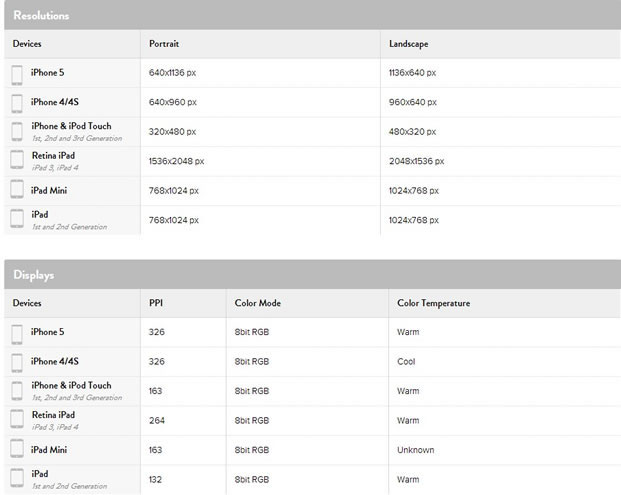This screenshot has height=495, width=621.
Task: Select the Retina iPad PPI value 264
Action: tap(157, 420)
